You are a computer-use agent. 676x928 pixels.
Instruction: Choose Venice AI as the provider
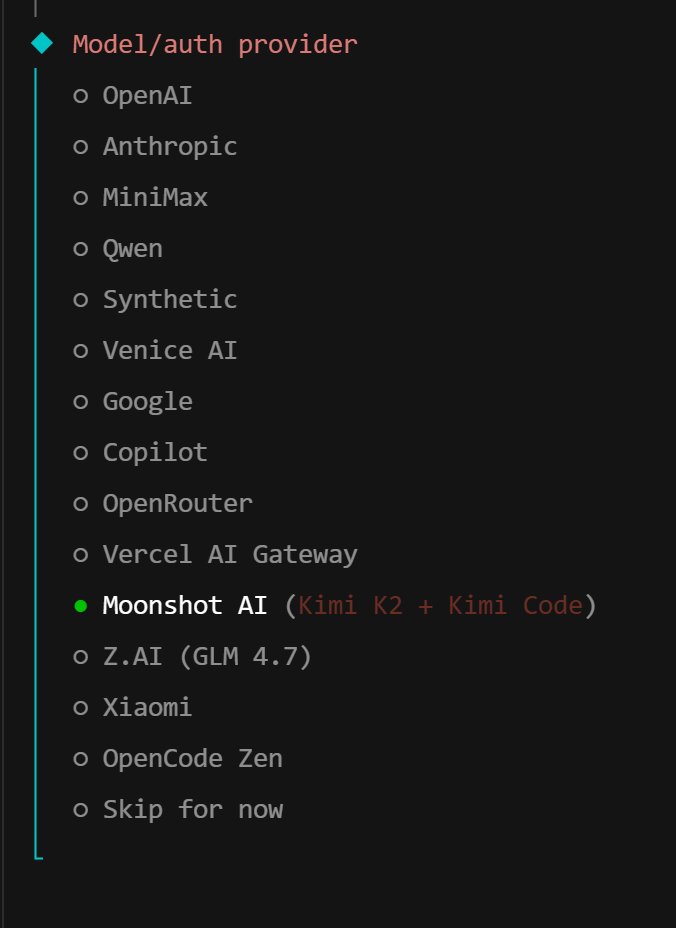(x=169, y=351)
